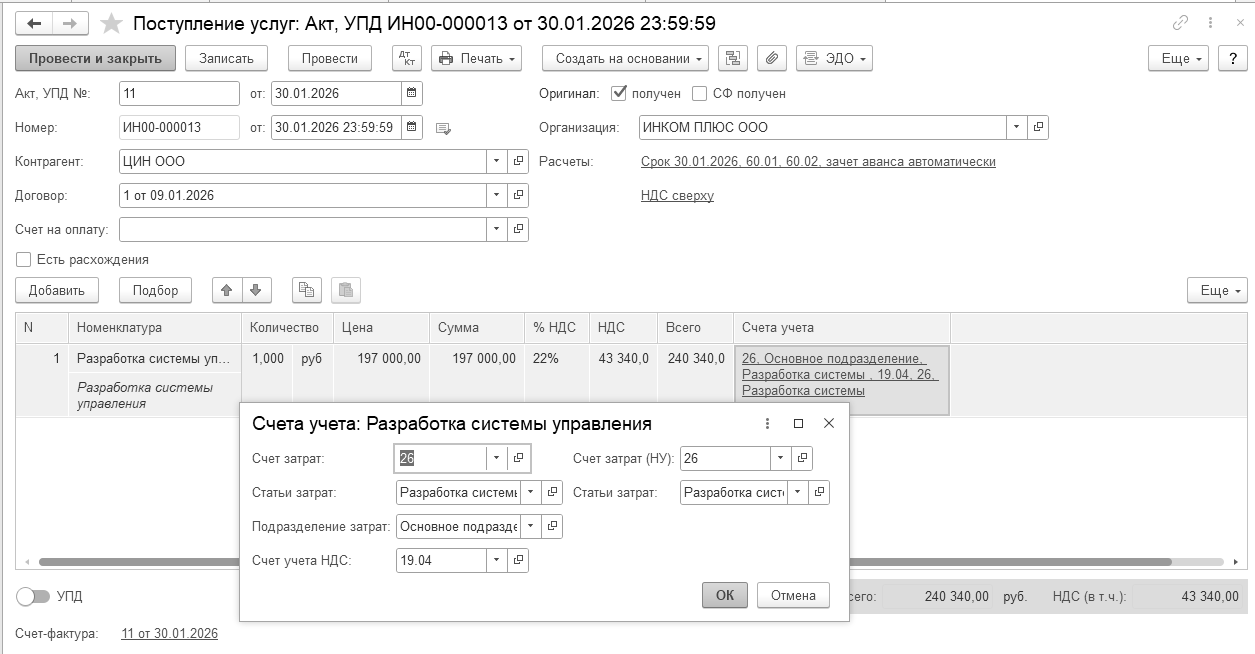This screenshot has width=1255, height=654.
Task: Open Контрагент ЦИН ООО card icon
Action: [518, 161]
